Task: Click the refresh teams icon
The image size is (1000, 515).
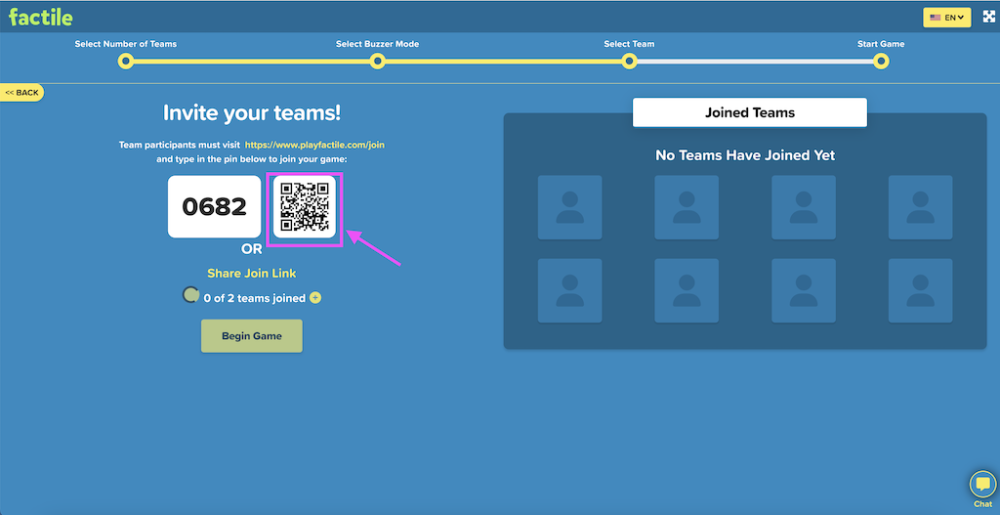Action: tap(190, 295)
